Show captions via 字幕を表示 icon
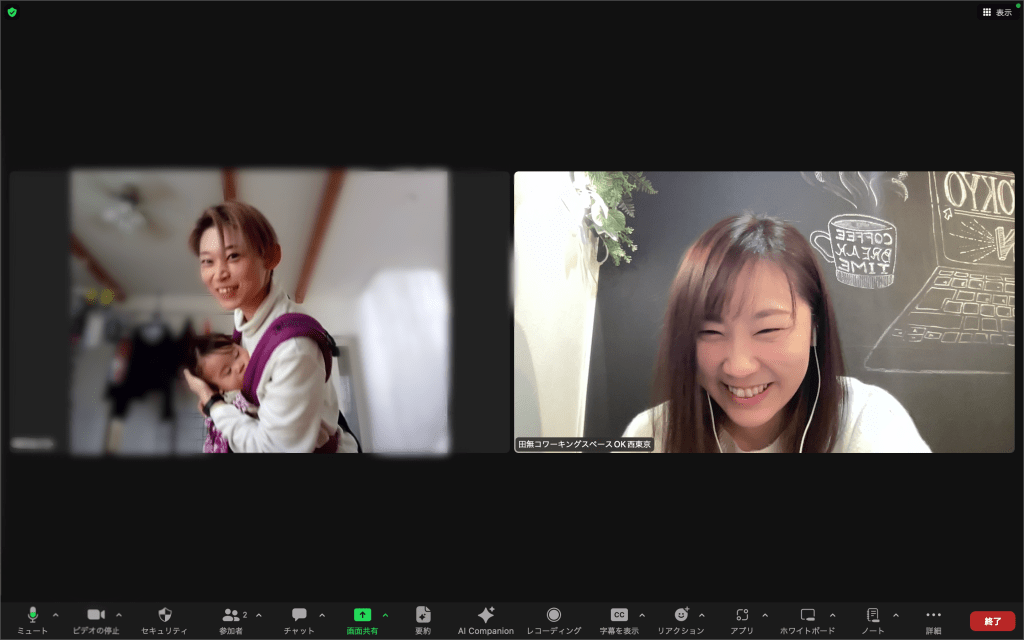1024x640 pixels. pyautogui.click(x=619, y=615)
